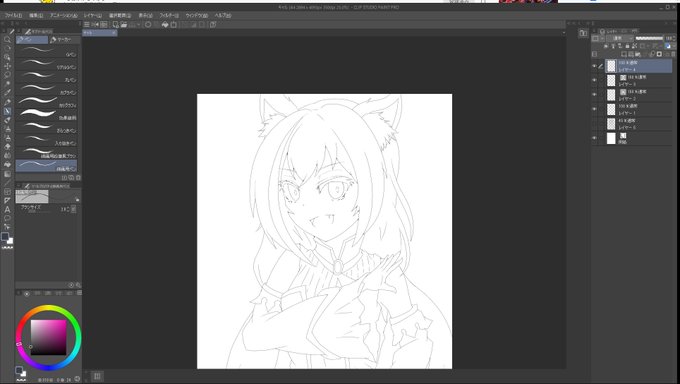Click the circle Clear icon in command bar
The height and width of the screenshot is (384, 680).
tap(148, 25)
